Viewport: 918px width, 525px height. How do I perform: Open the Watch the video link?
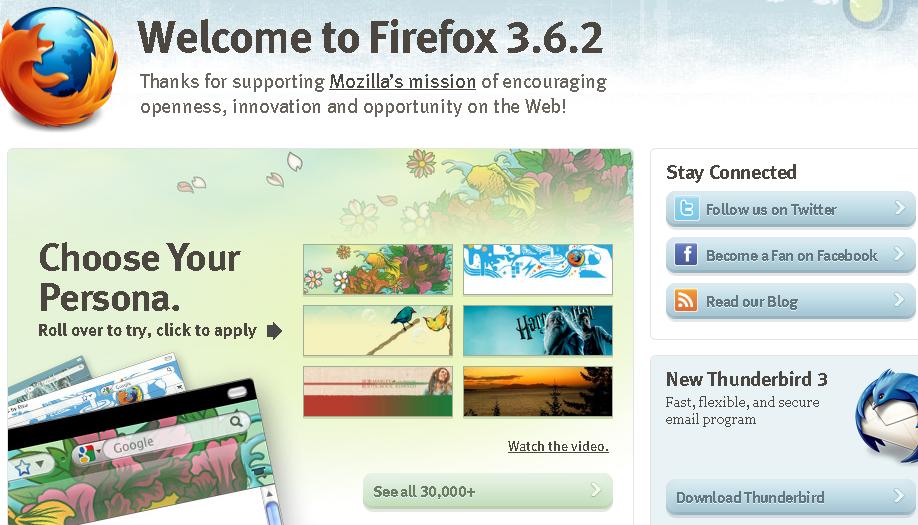(x=558, y=447)
